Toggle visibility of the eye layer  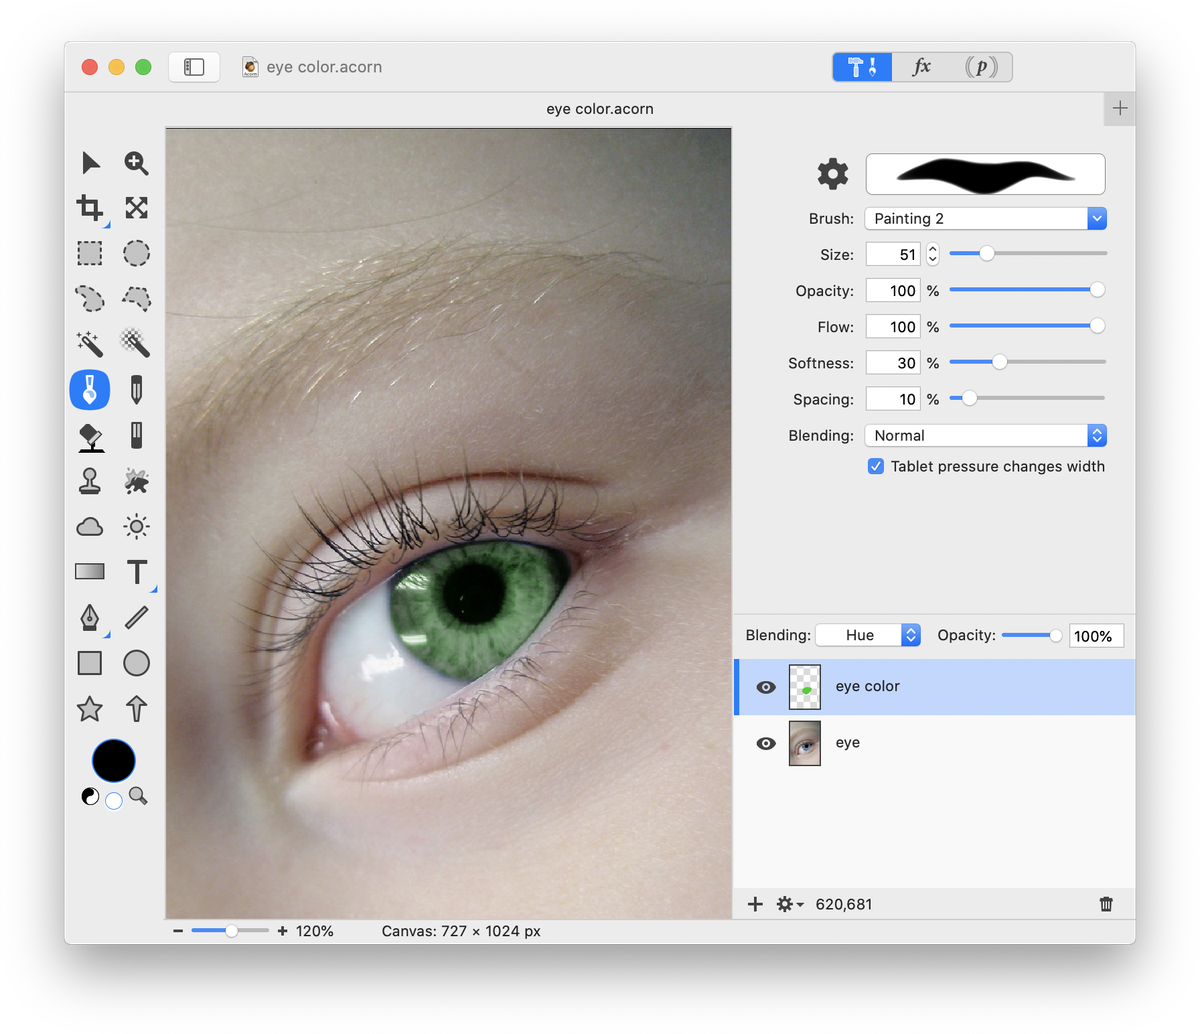[766, 743]
